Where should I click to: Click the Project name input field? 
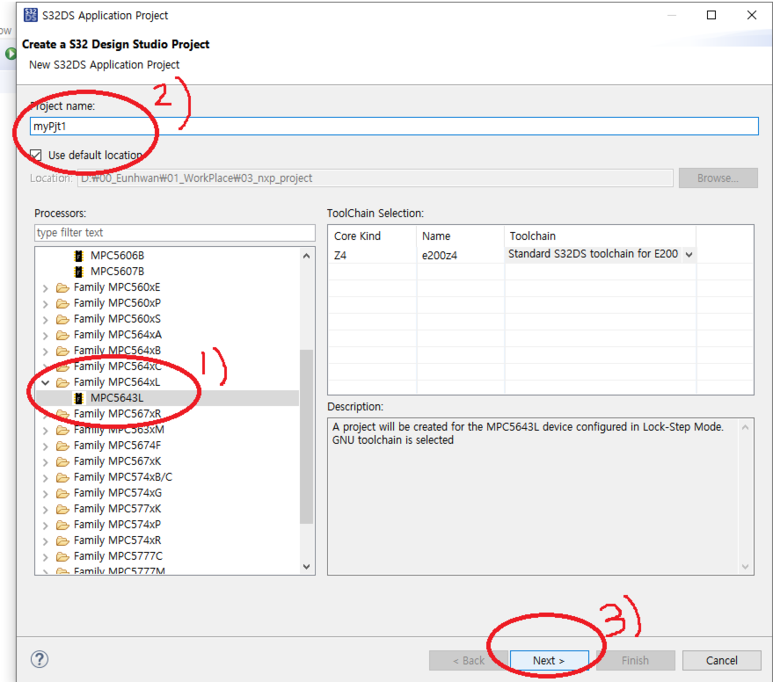(x=394, y=126)
